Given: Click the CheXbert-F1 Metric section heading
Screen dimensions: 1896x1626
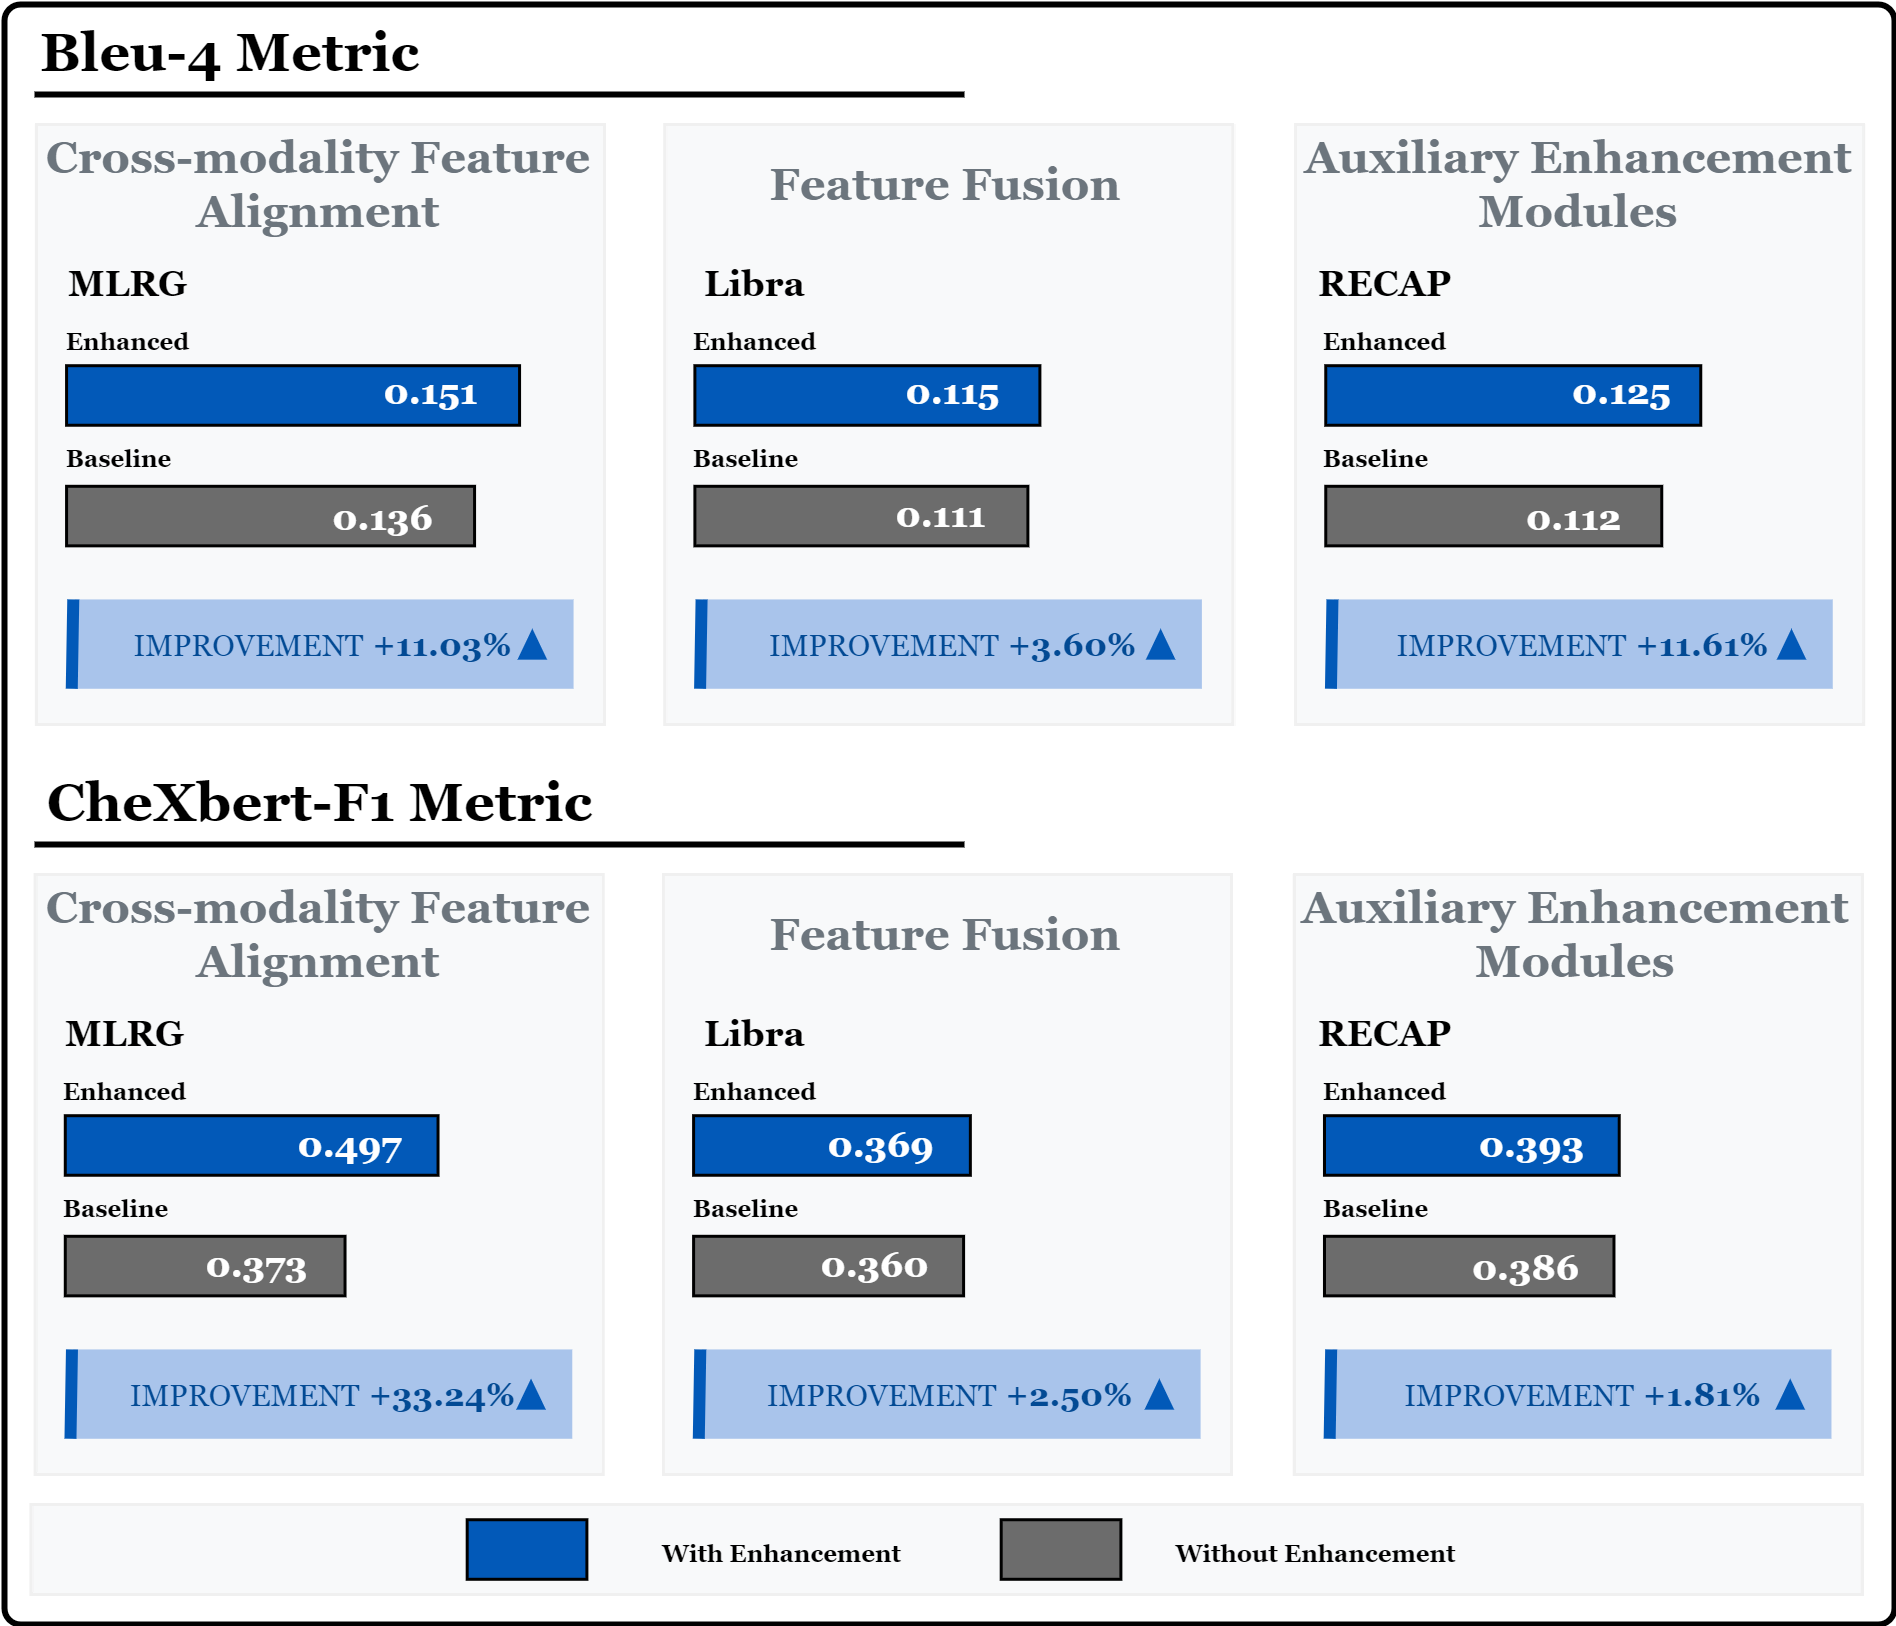Looking at the screenshot, I should pyautogui.click(x=319, y=803).
